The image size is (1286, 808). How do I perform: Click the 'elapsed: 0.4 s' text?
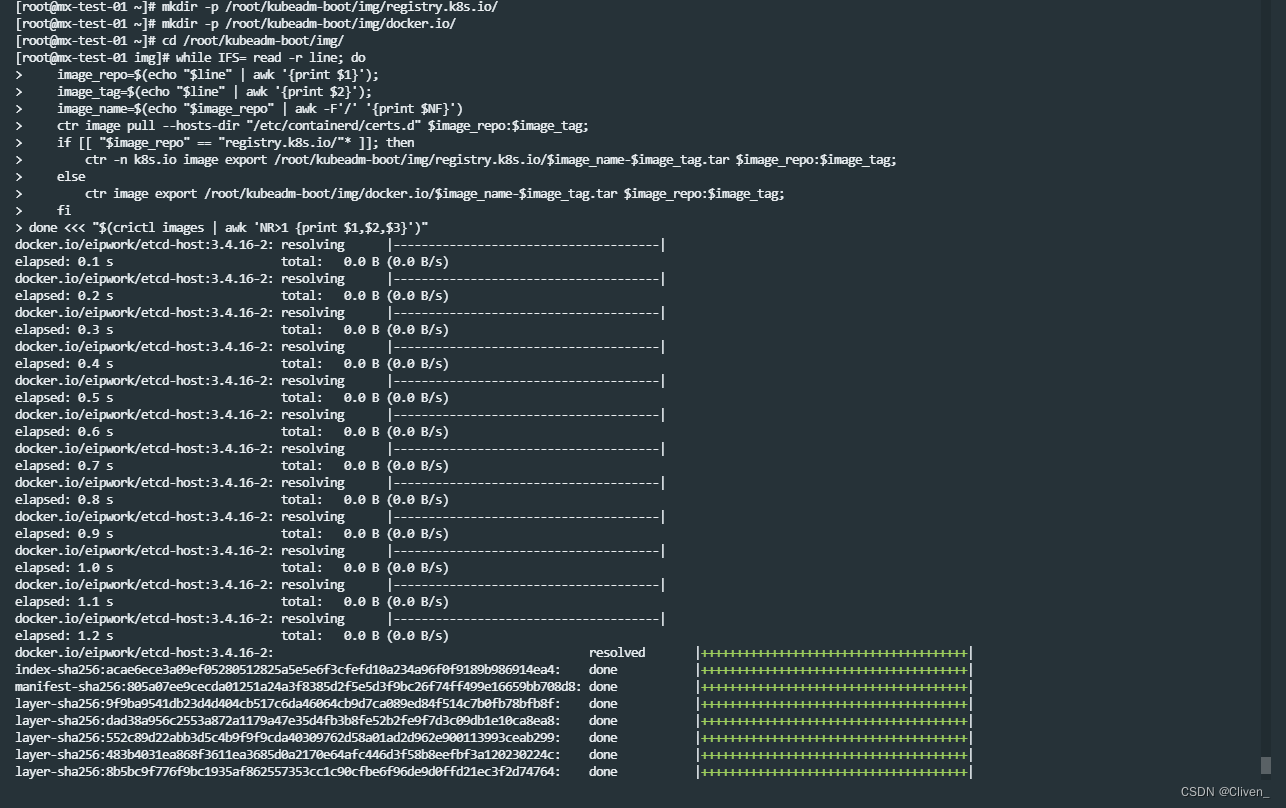click(x=64, y=364)
